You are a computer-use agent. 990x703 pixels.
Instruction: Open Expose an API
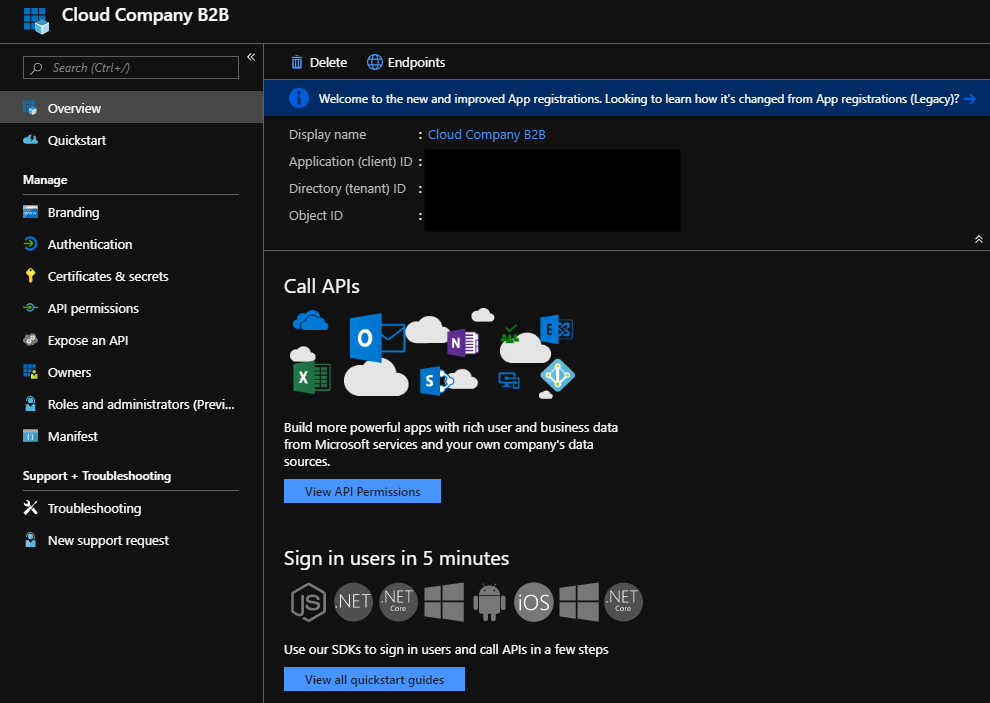pos(87,340)
